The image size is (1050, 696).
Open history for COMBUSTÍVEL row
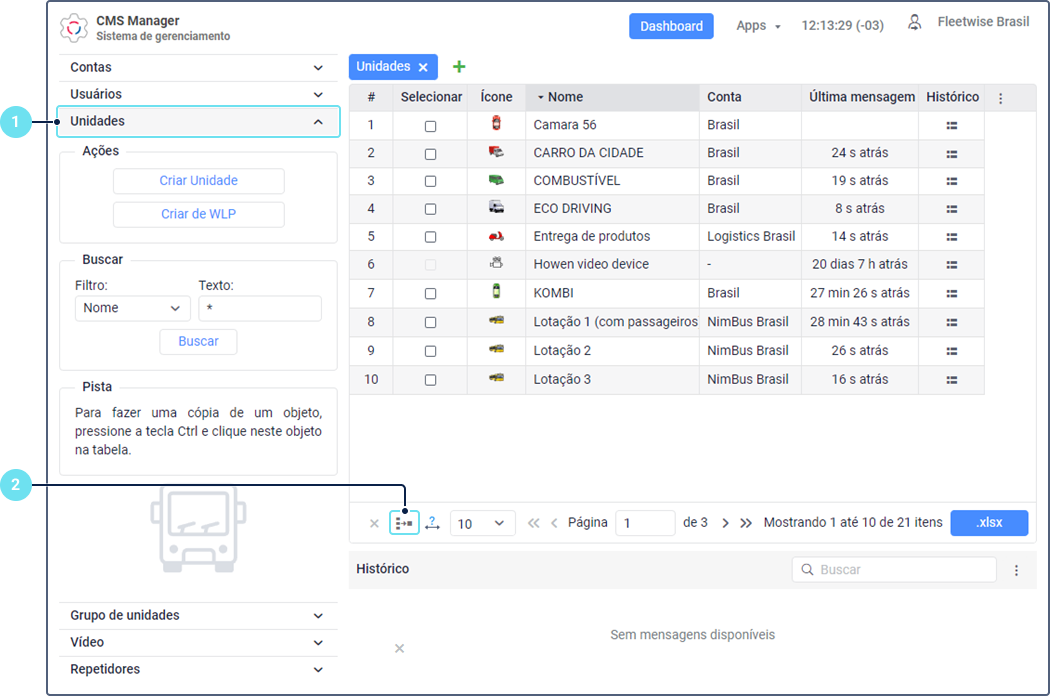952,181
